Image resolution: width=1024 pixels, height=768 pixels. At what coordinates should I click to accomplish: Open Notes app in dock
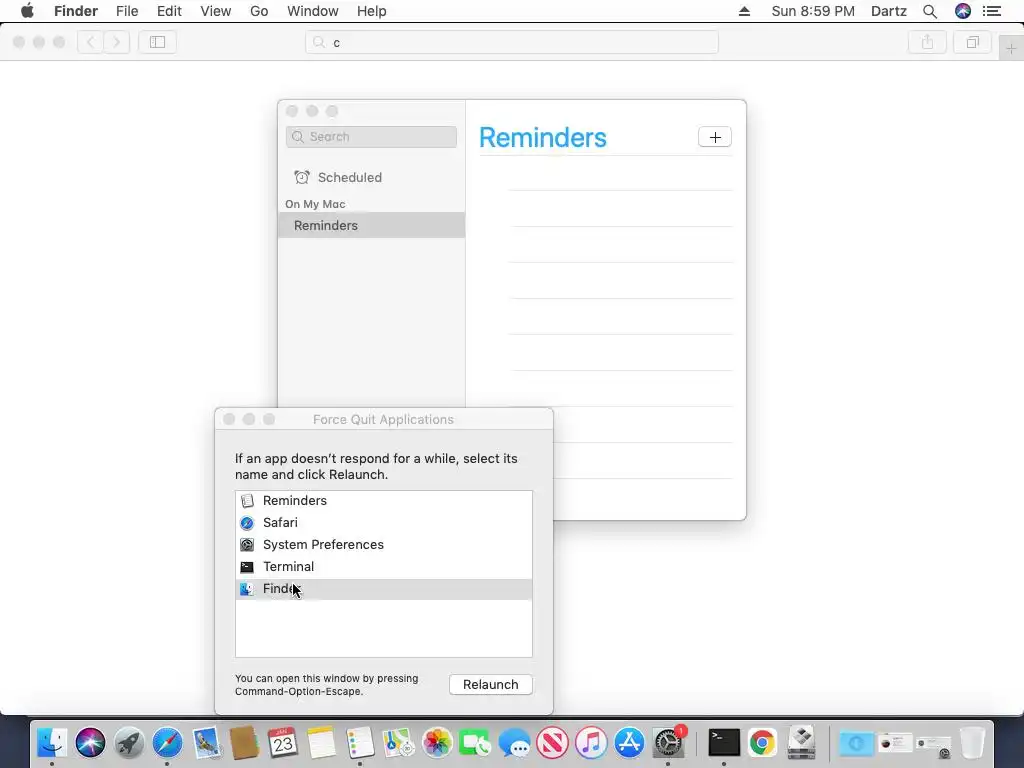point(321,743)
